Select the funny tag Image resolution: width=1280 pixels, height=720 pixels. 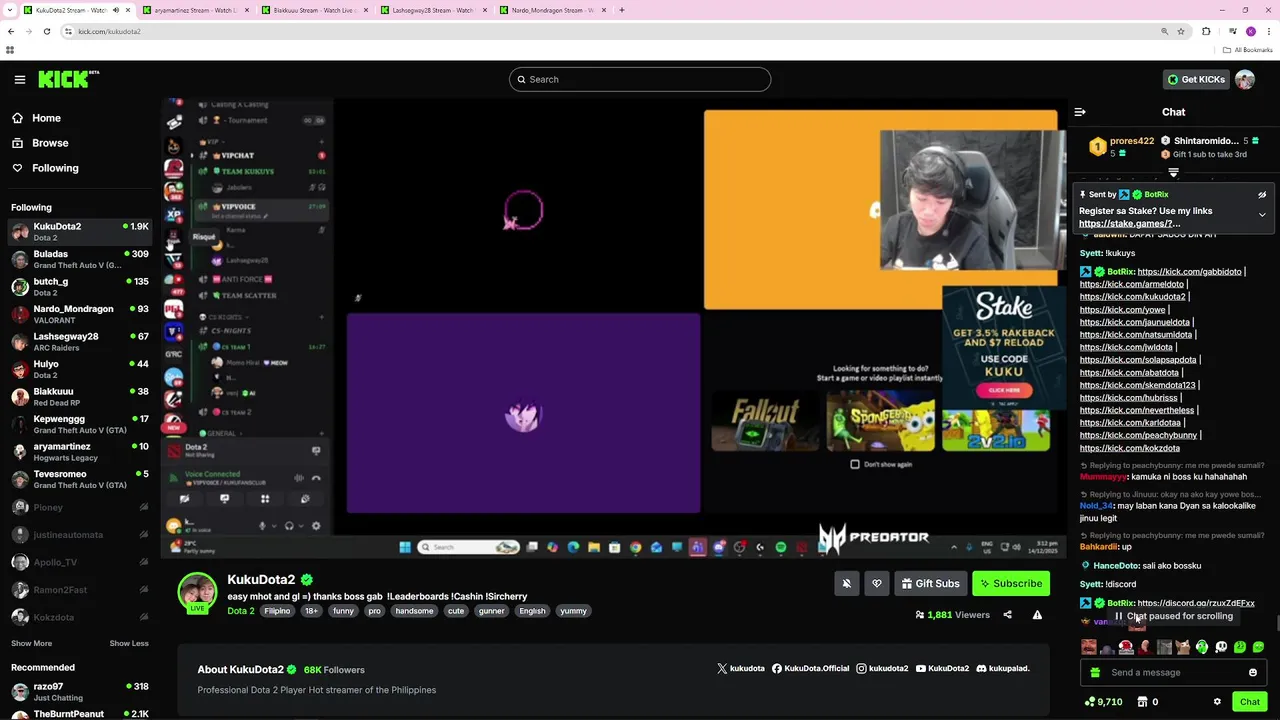click(343, 611)
